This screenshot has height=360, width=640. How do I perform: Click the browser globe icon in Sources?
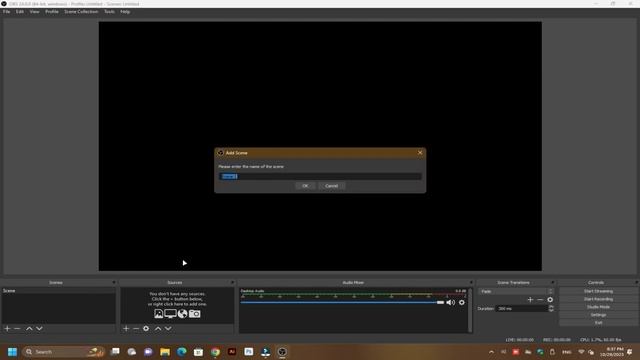pos(182,313)
